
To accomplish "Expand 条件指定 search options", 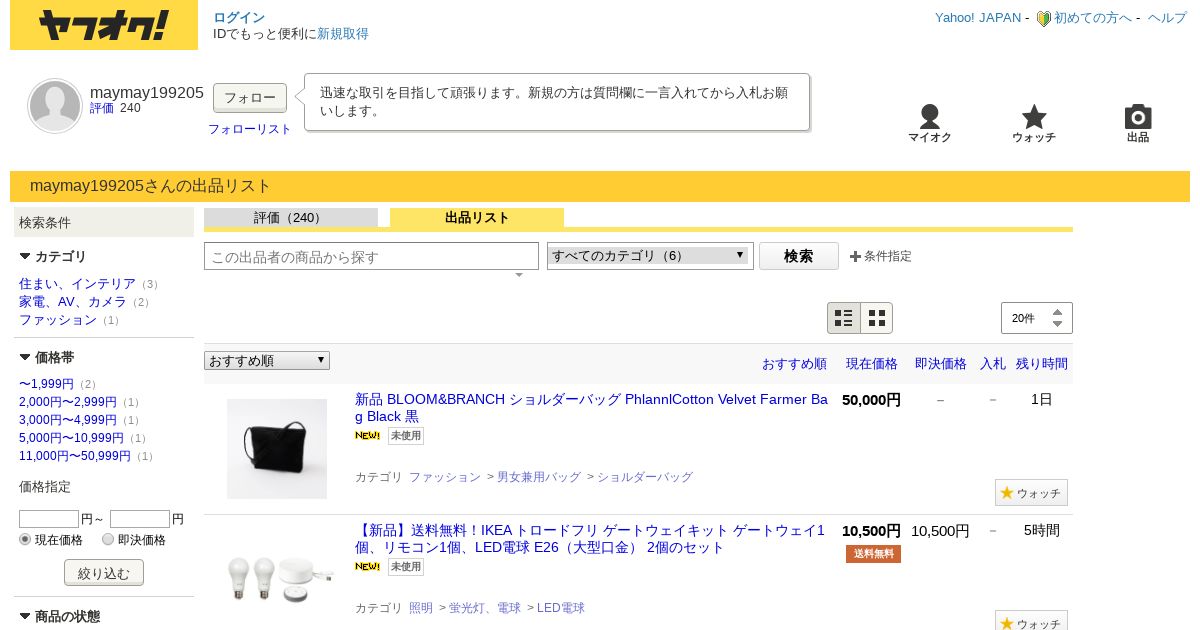I will point(888,256).
